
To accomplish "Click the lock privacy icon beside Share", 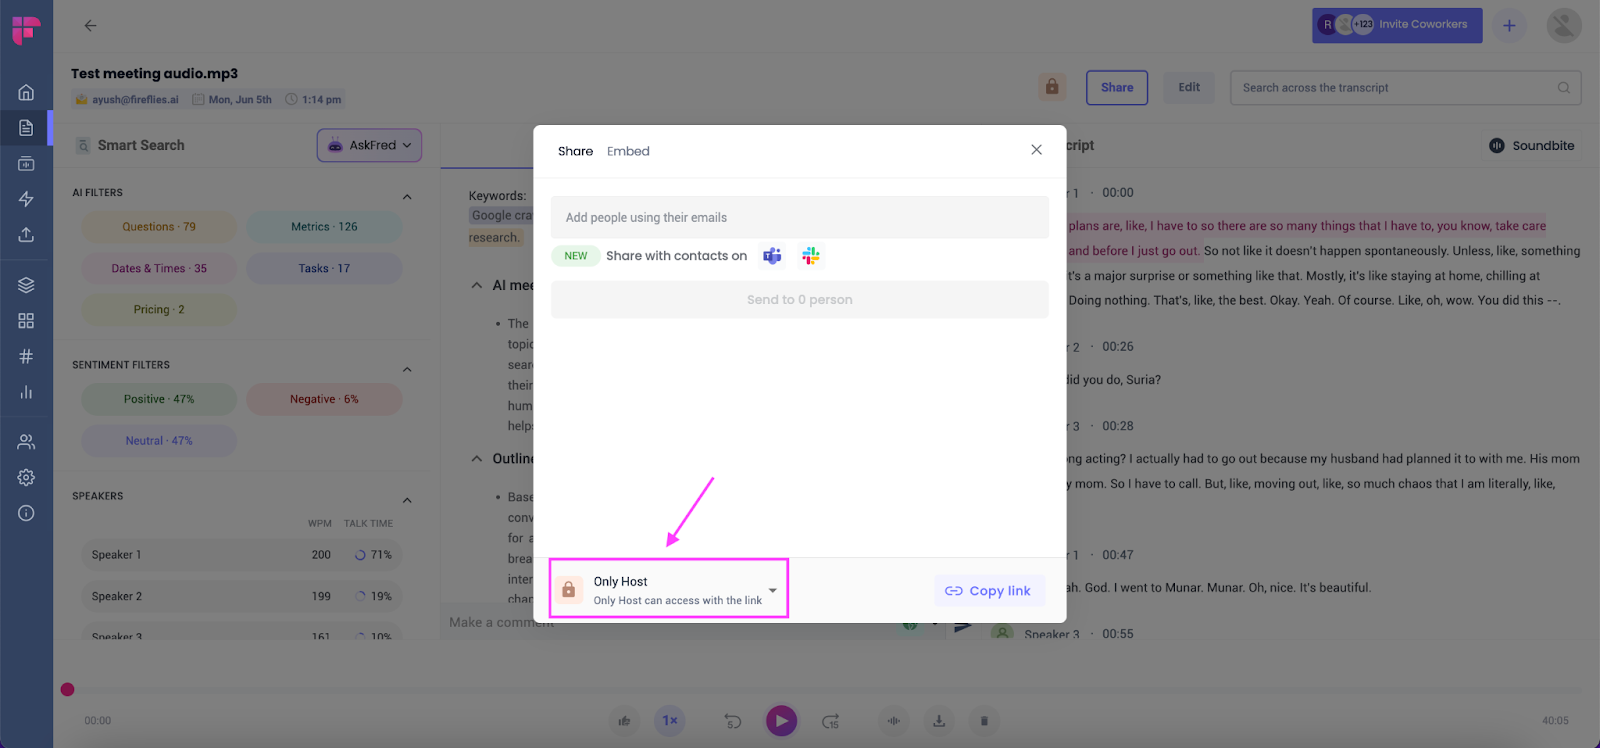I will [x=1052, y=87].
